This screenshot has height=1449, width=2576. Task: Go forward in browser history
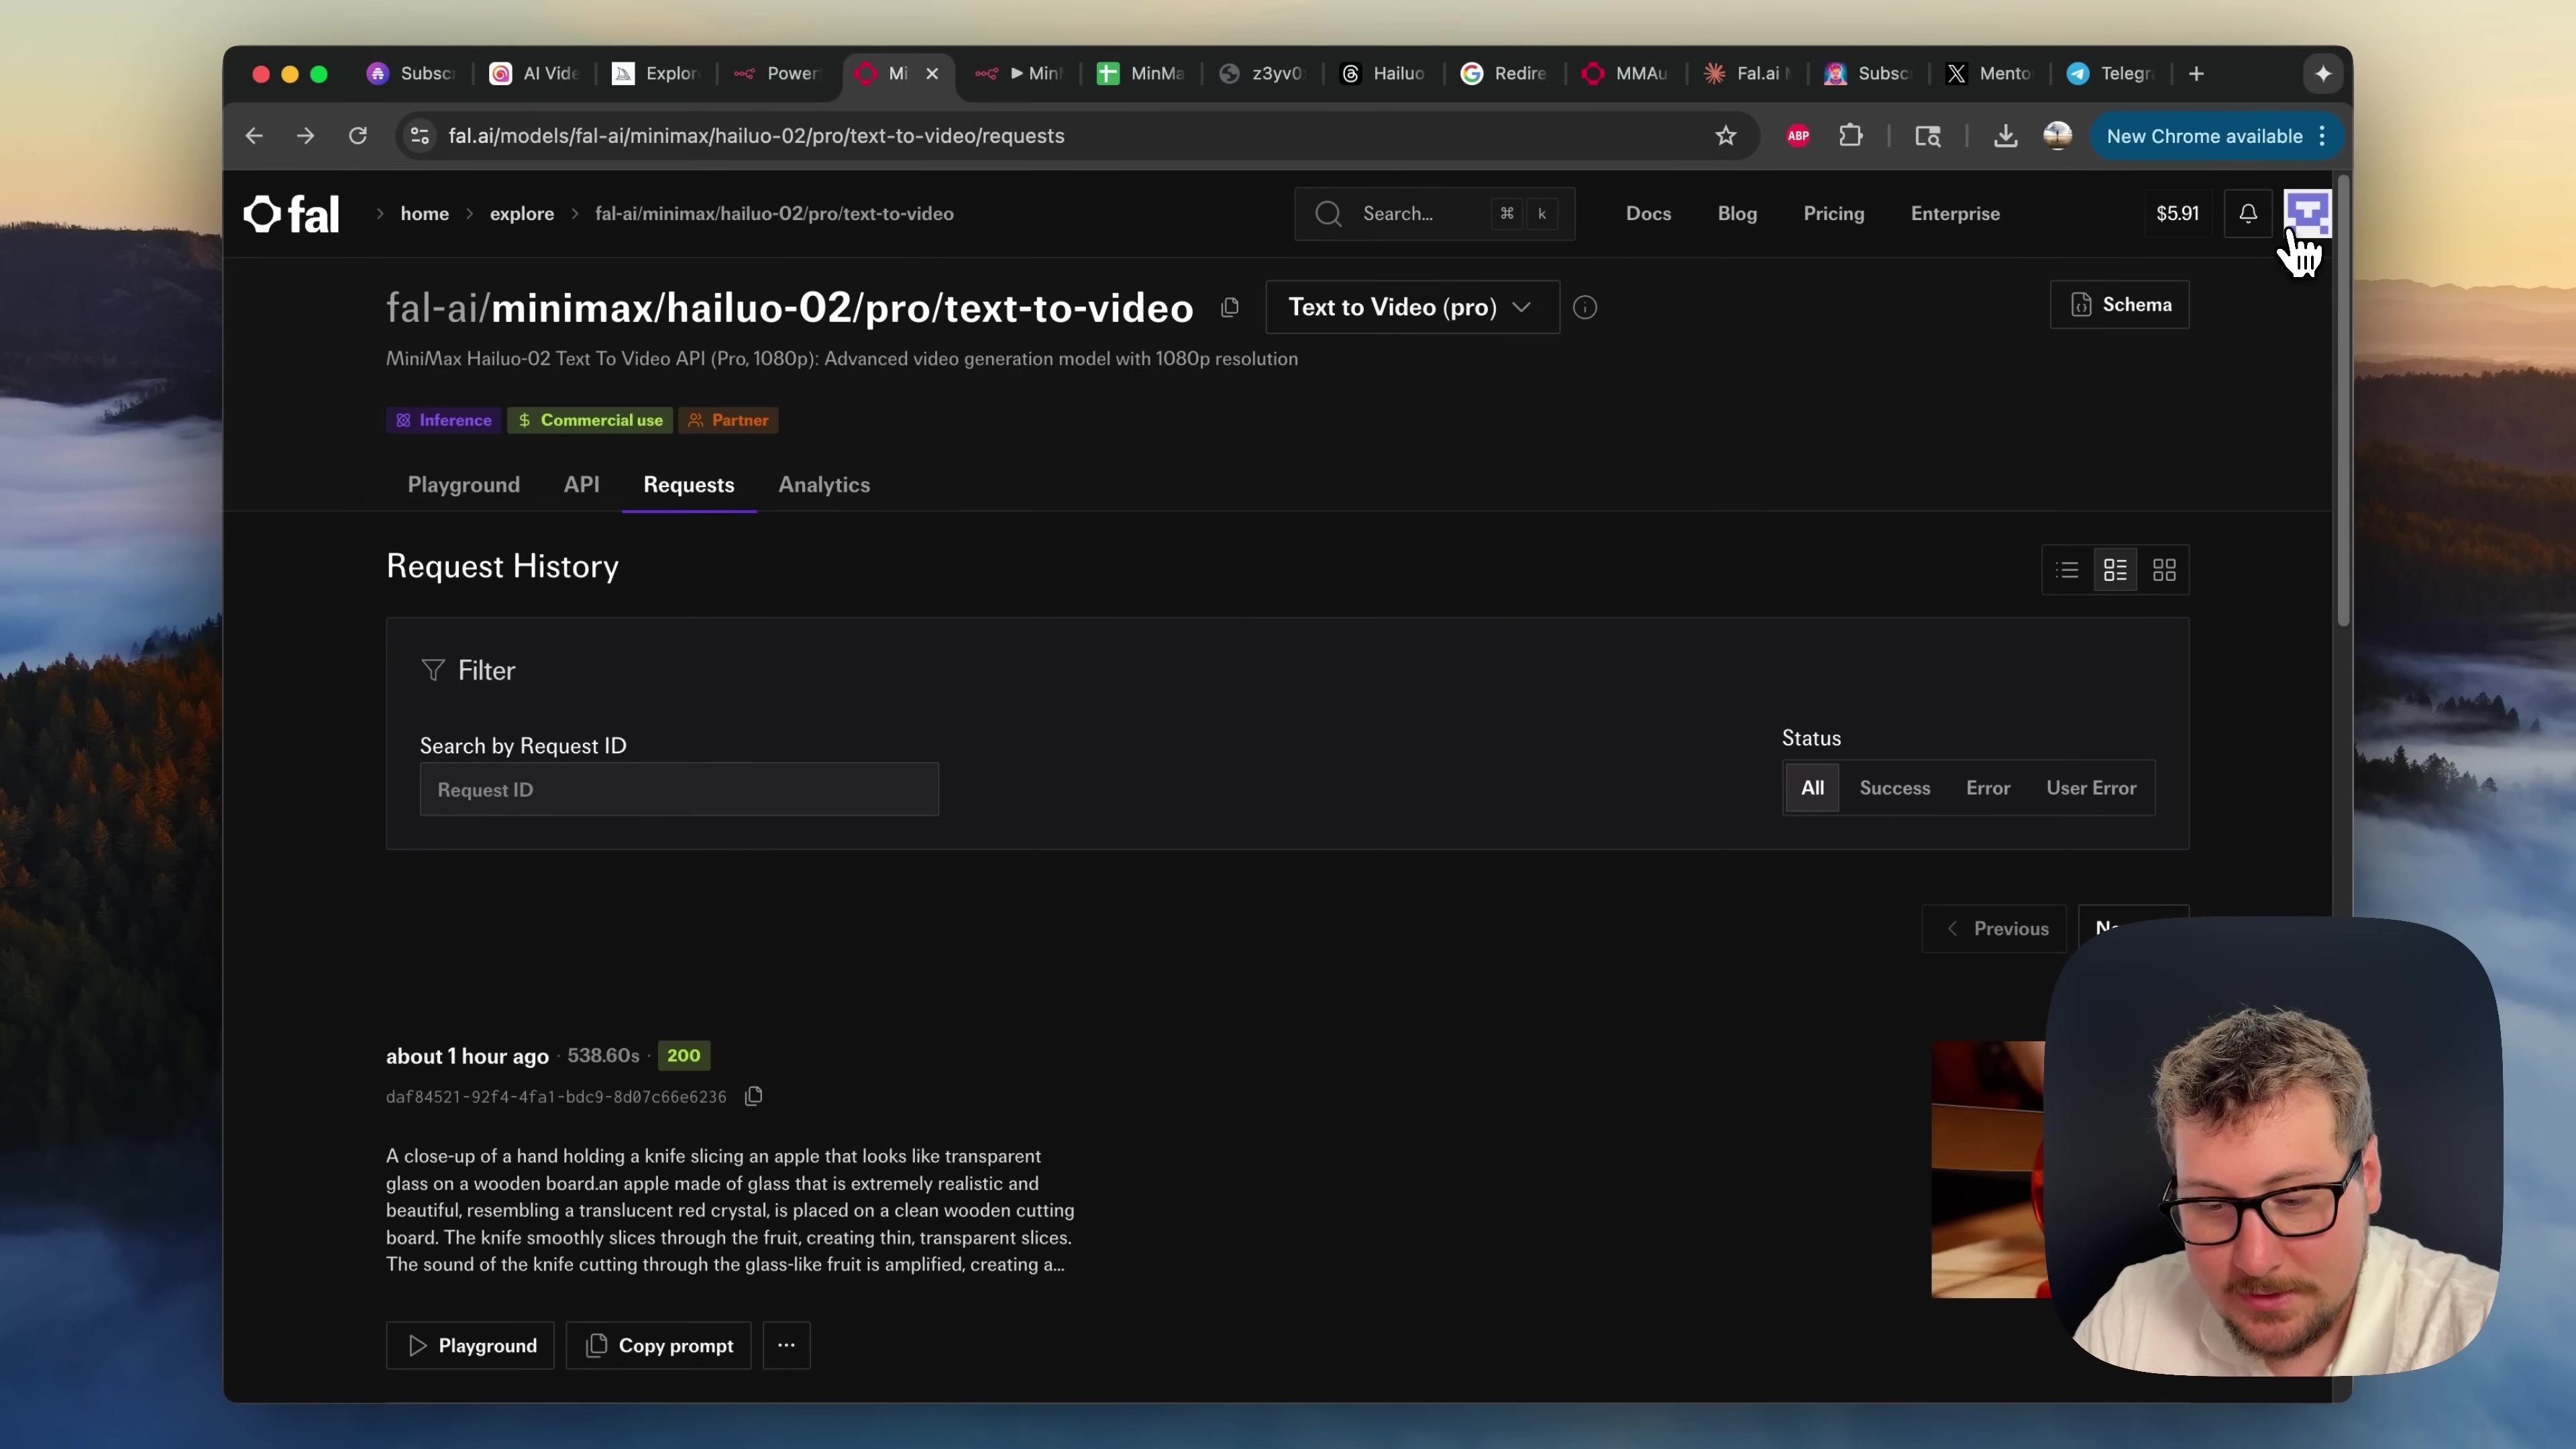pyautogui.click(x=306, y=136)
